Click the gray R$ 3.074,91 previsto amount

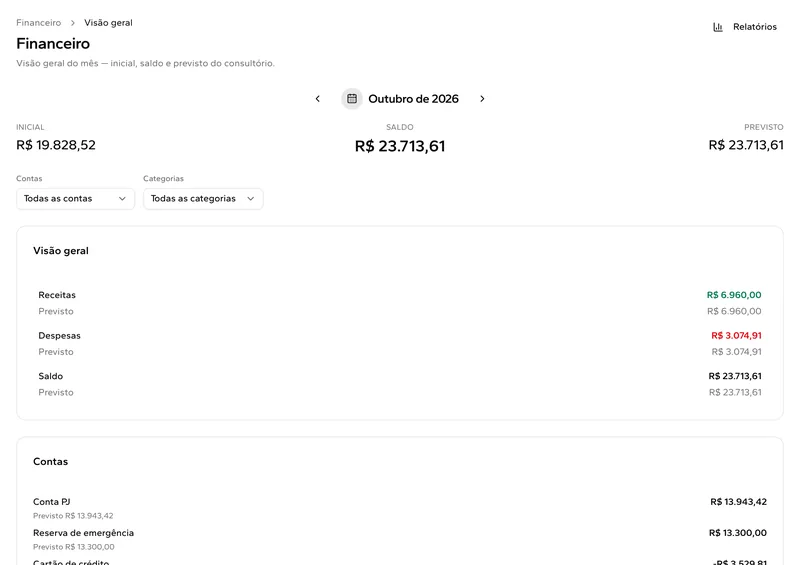[736, 352]
